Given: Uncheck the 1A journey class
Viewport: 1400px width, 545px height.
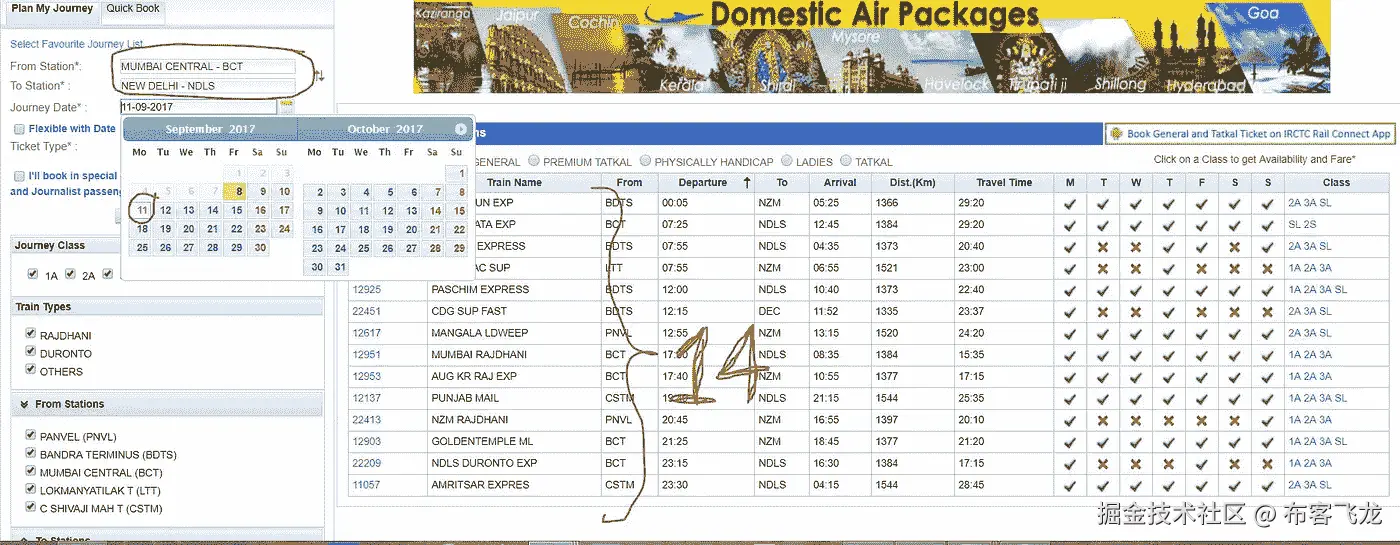Looking at the screenshot, I should pyautogui.click(x=33, y=274).
